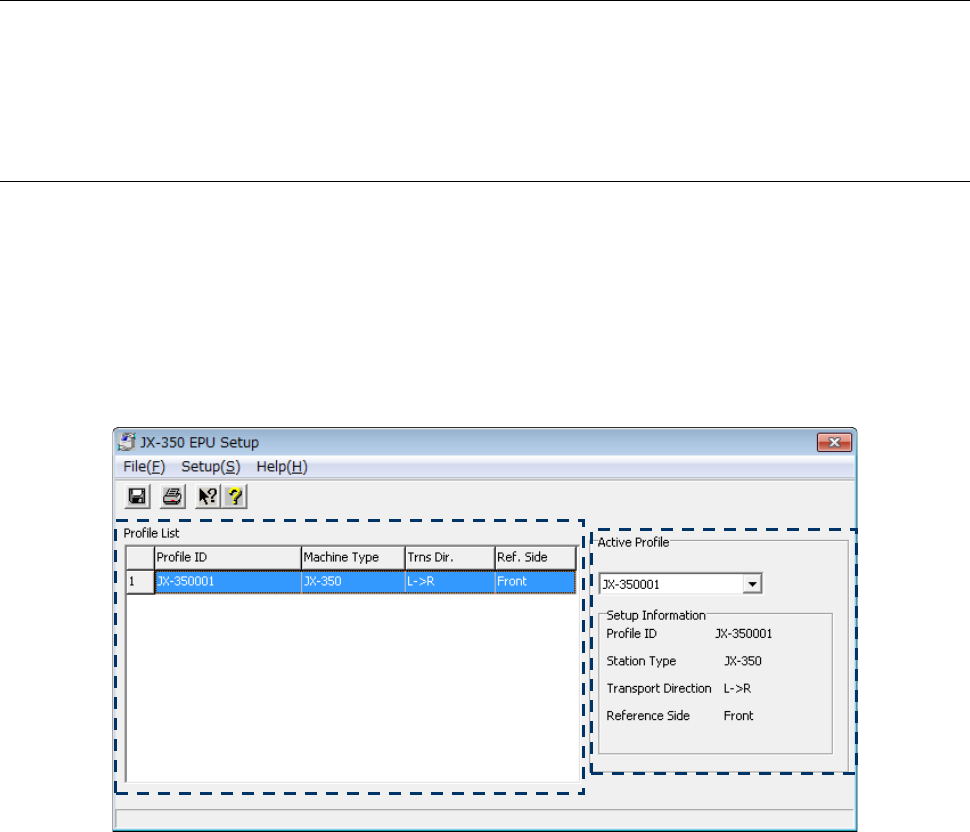Close the JX-350 EPU Setup window

click(834, 442)
